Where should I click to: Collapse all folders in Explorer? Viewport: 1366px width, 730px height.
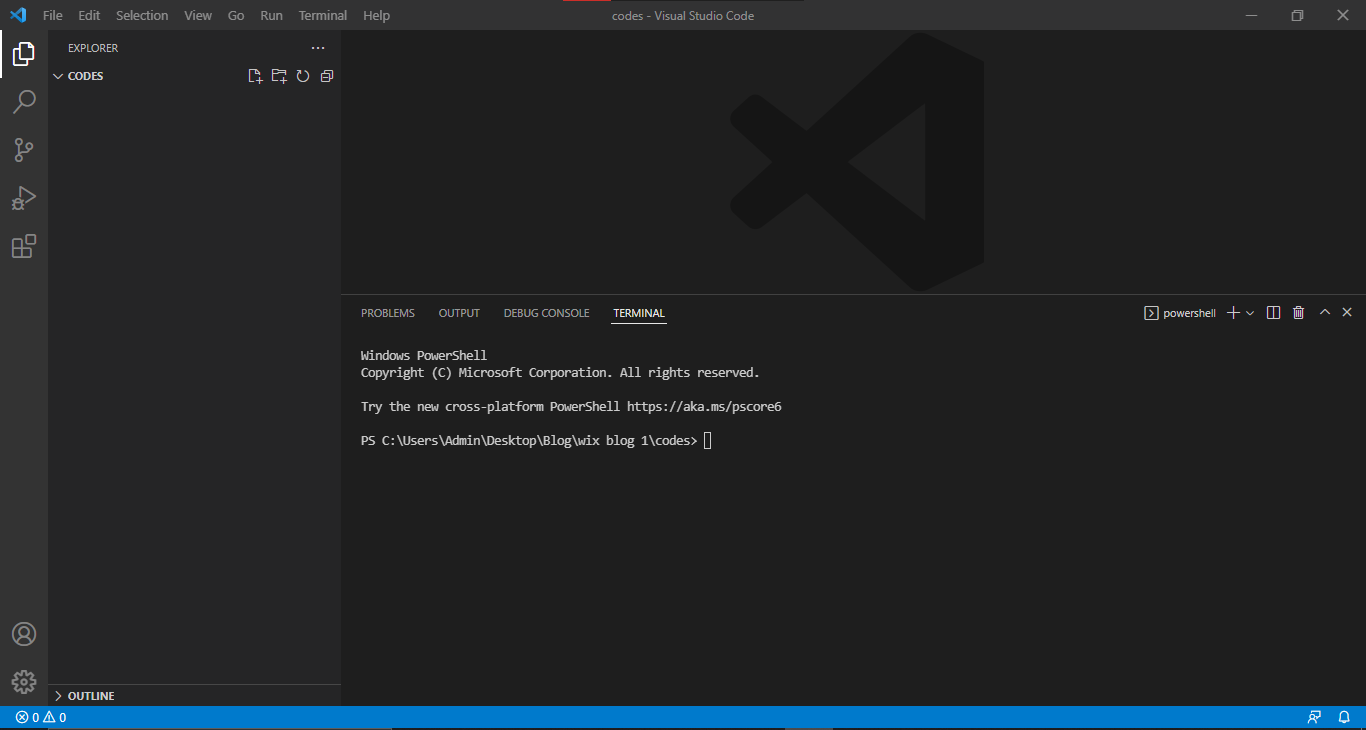click(327, 76)
